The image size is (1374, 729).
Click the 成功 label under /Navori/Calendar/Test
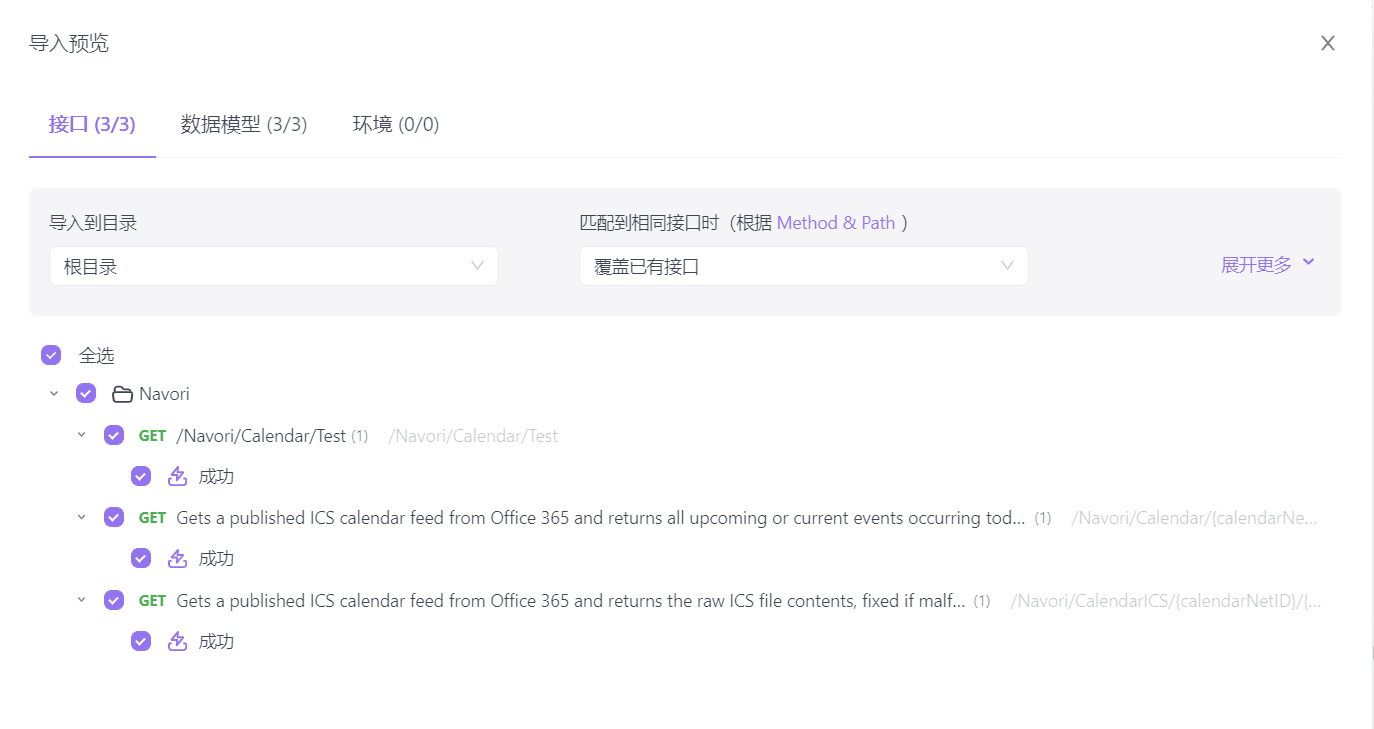(216, 477)
